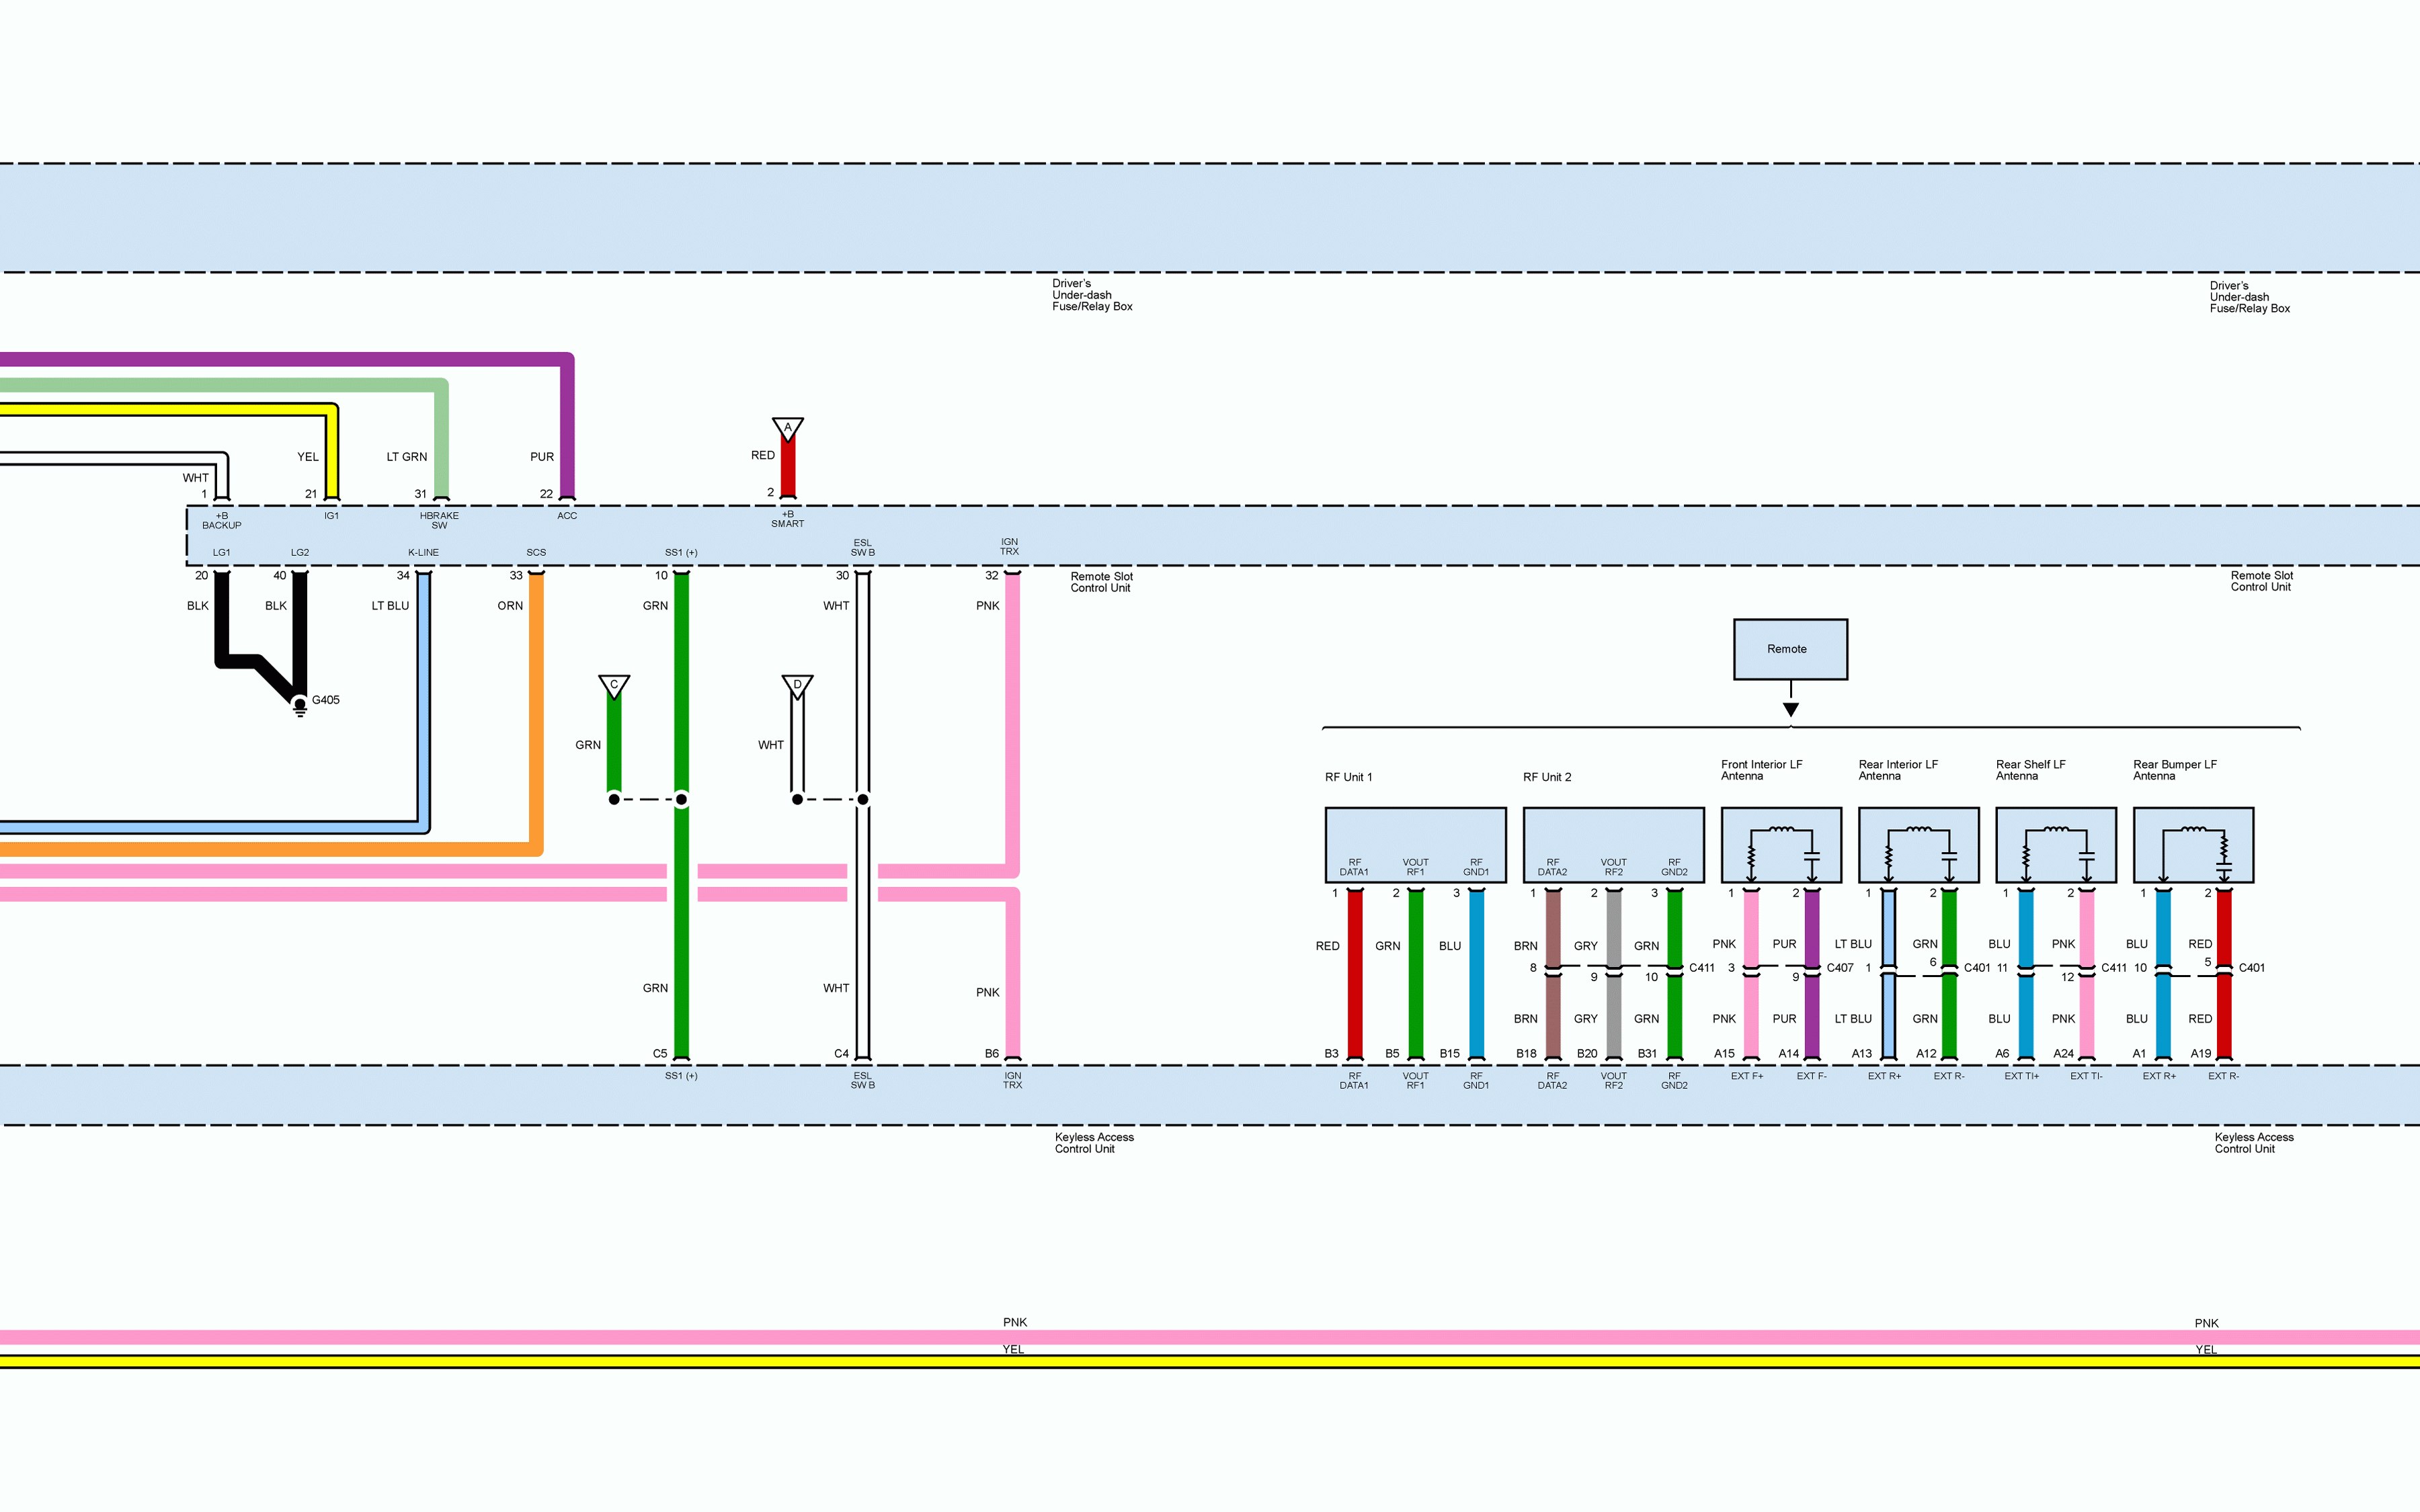Screen dimensions: 2420x1512
Task: Click the C407 connector label
Action: point(1840,968)
